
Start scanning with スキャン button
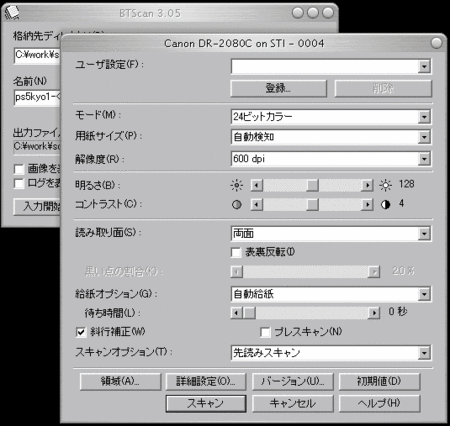point(206,403)
